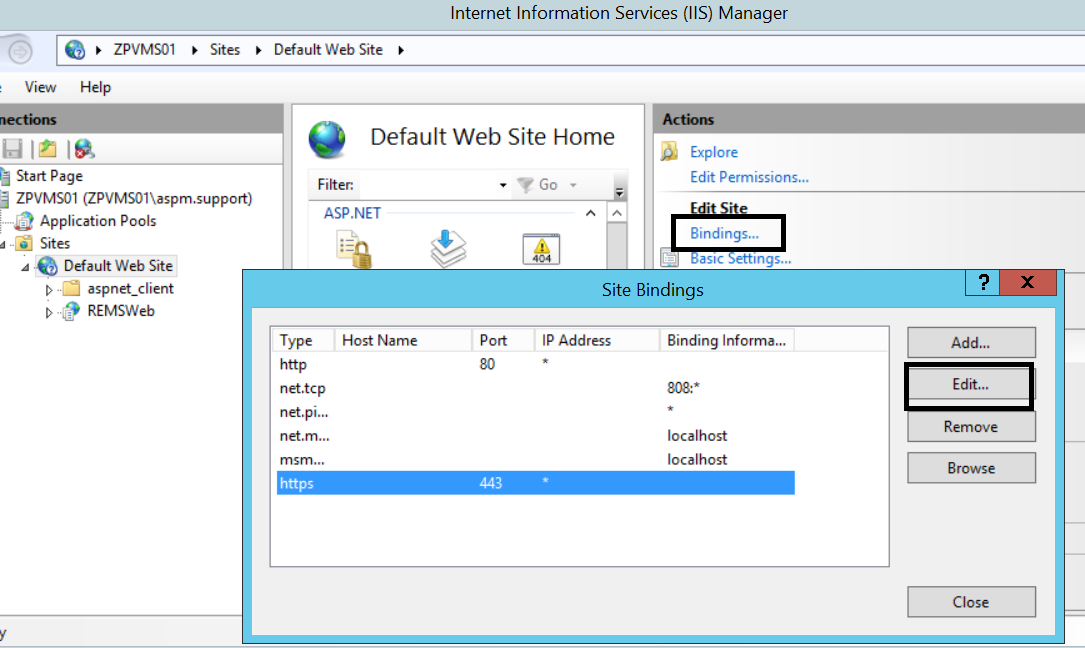The width and height of the screenshot is (1085, 648).
Task: Open the Site Bindings help question mark
Action: (983, 282)
